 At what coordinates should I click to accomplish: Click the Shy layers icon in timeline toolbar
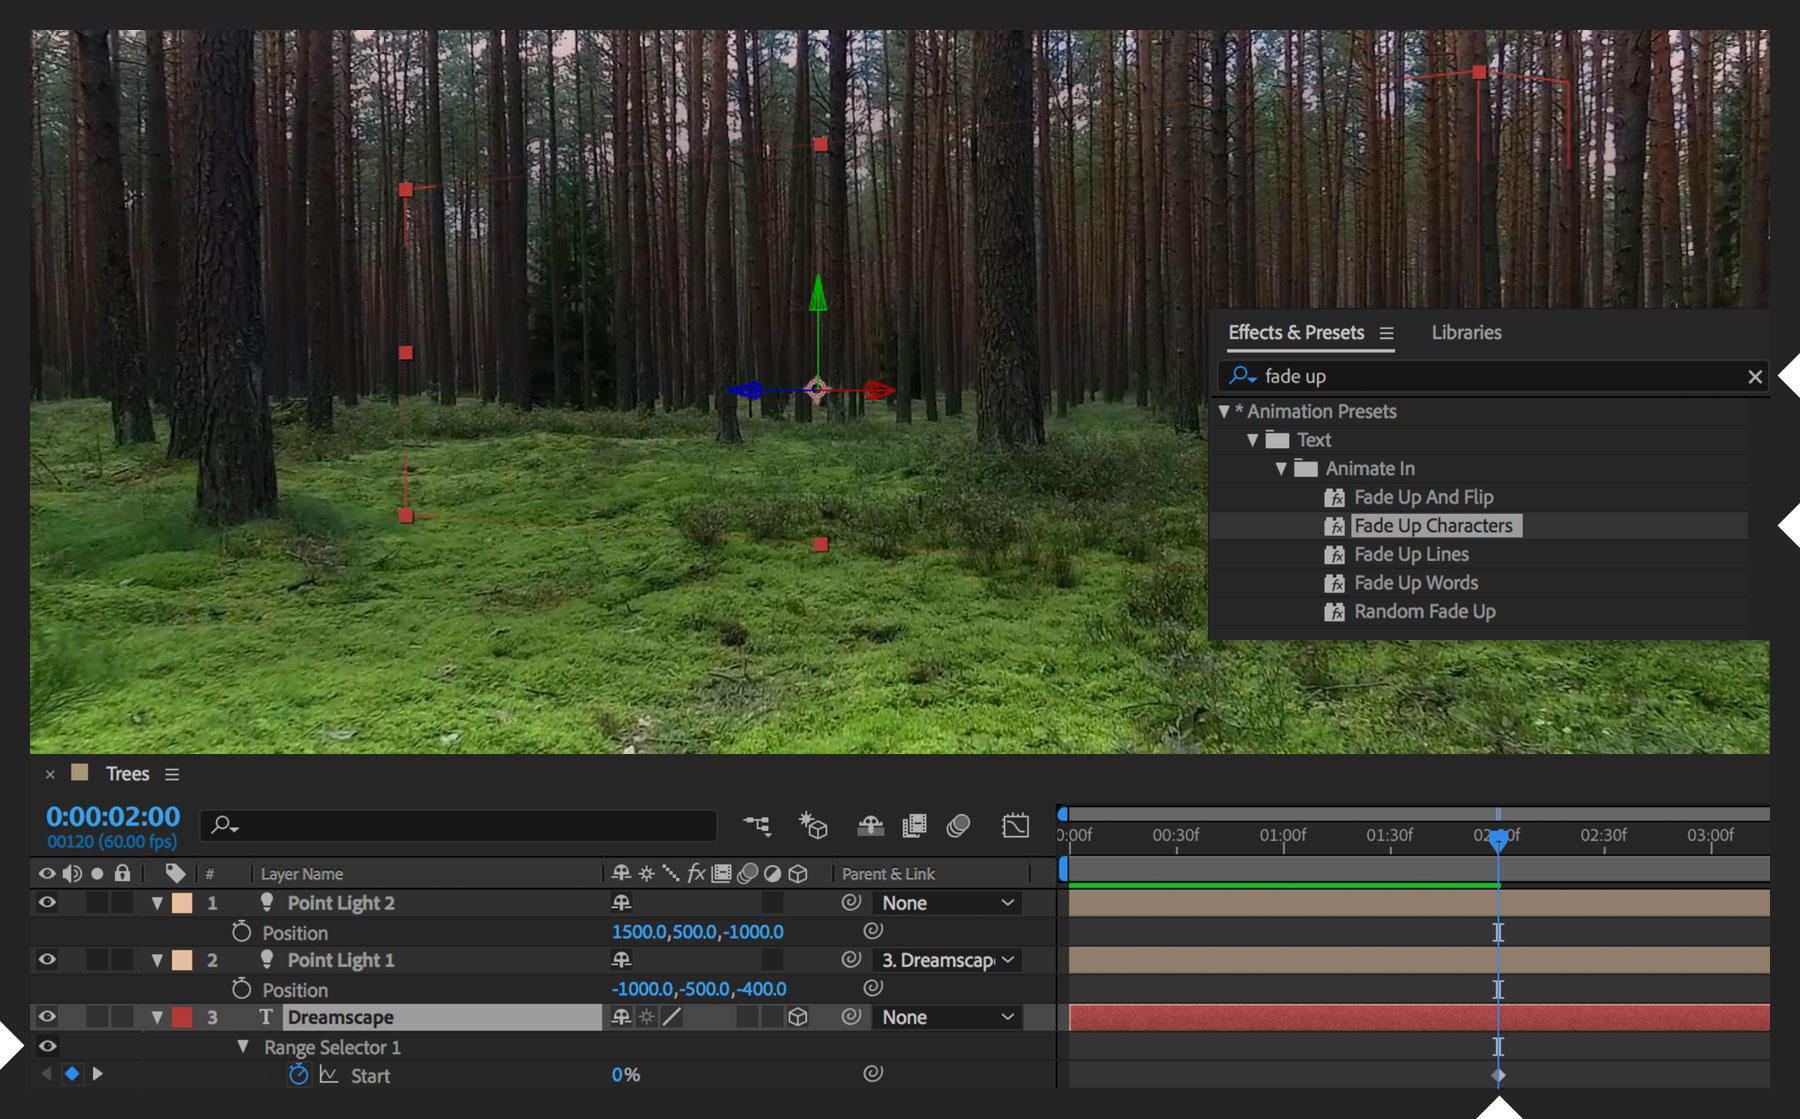pyautogui.click(x=869, y=826)
